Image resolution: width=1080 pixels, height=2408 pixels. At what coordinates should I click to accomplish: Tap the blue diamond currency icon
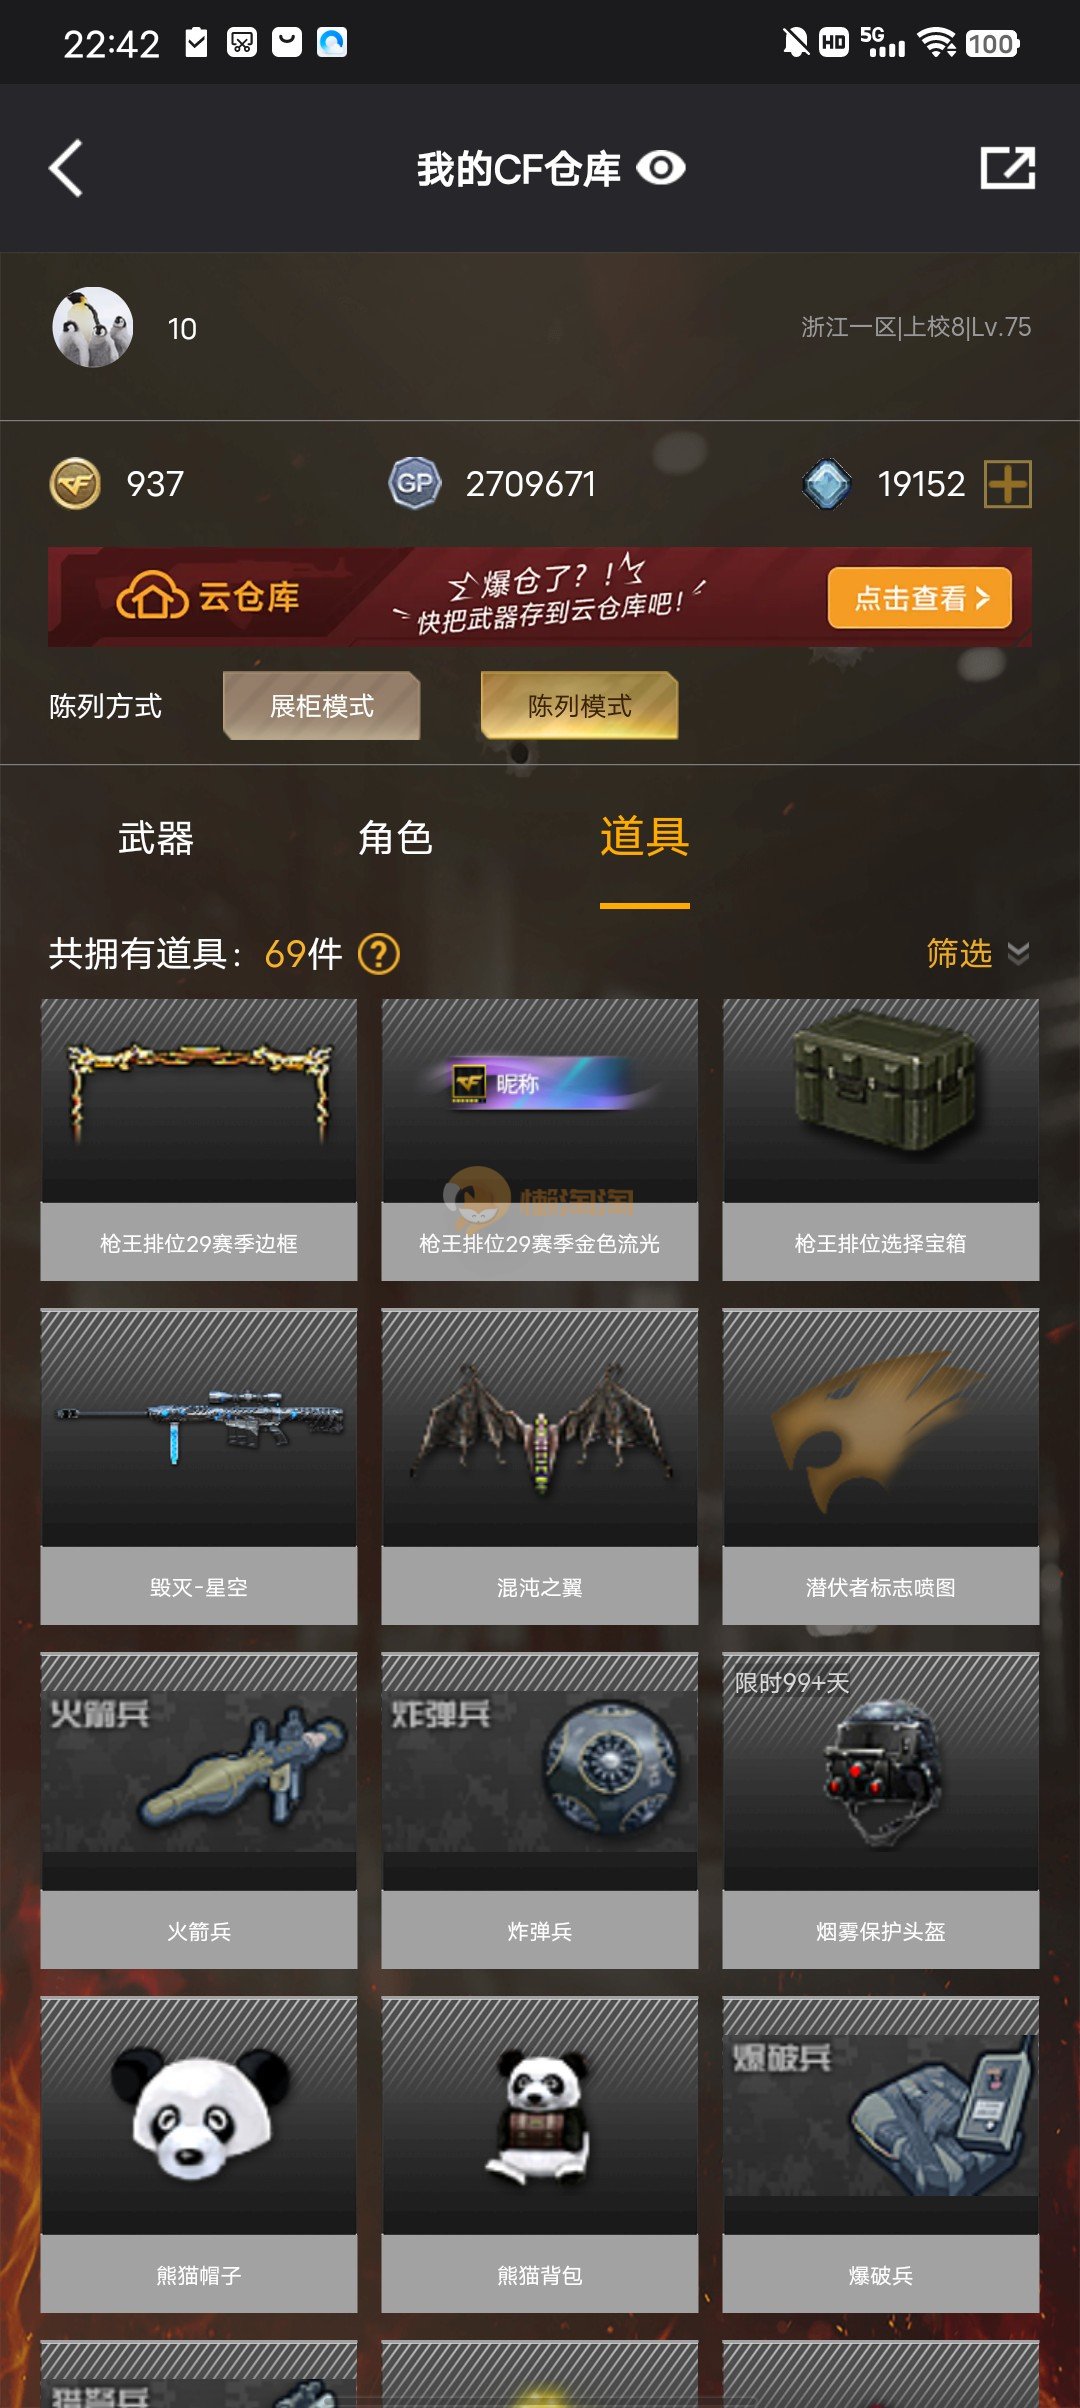[827, 484]
